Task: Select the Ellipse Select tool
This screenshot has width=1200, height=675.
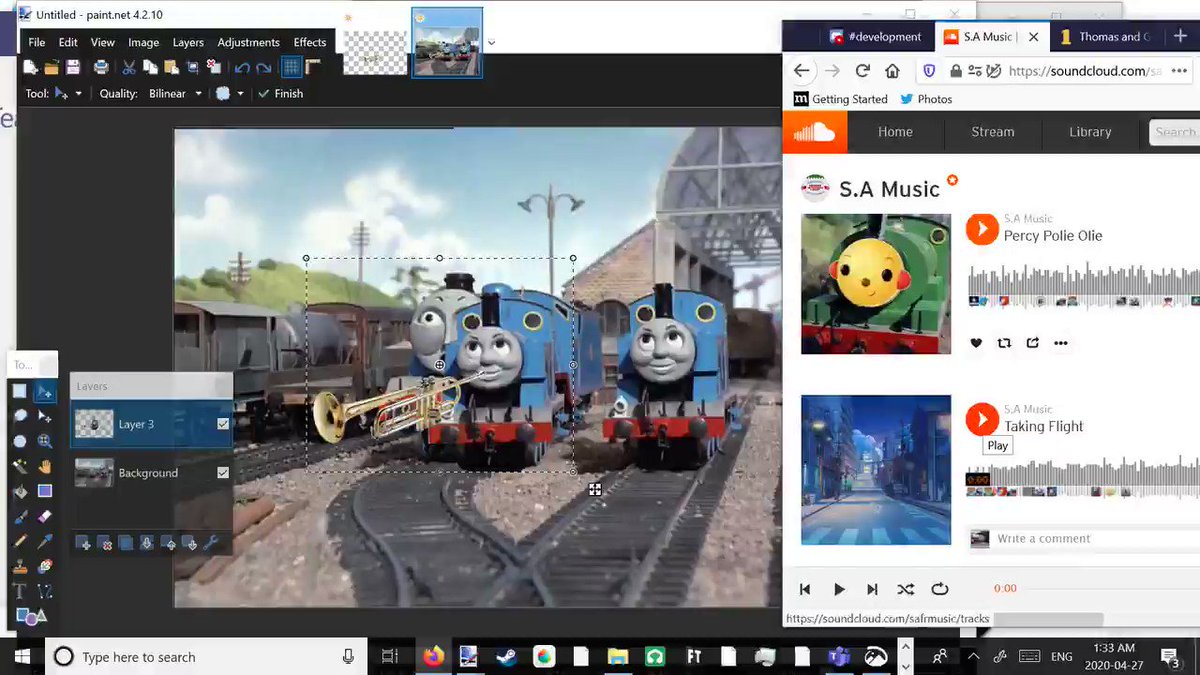Action: pyautogui.click(x=20, y=441)
